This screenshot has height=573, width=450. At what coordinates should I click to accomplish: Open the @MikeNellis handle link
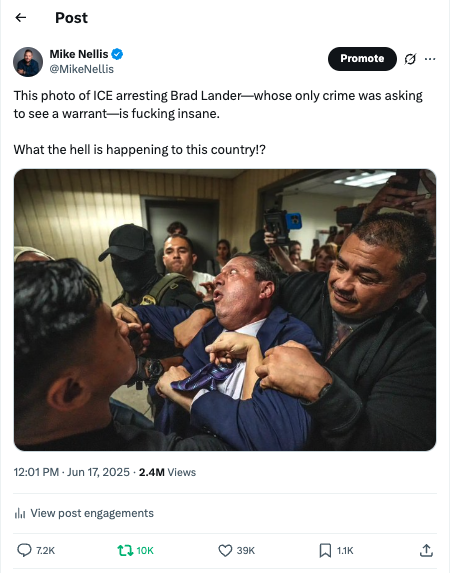82,69
